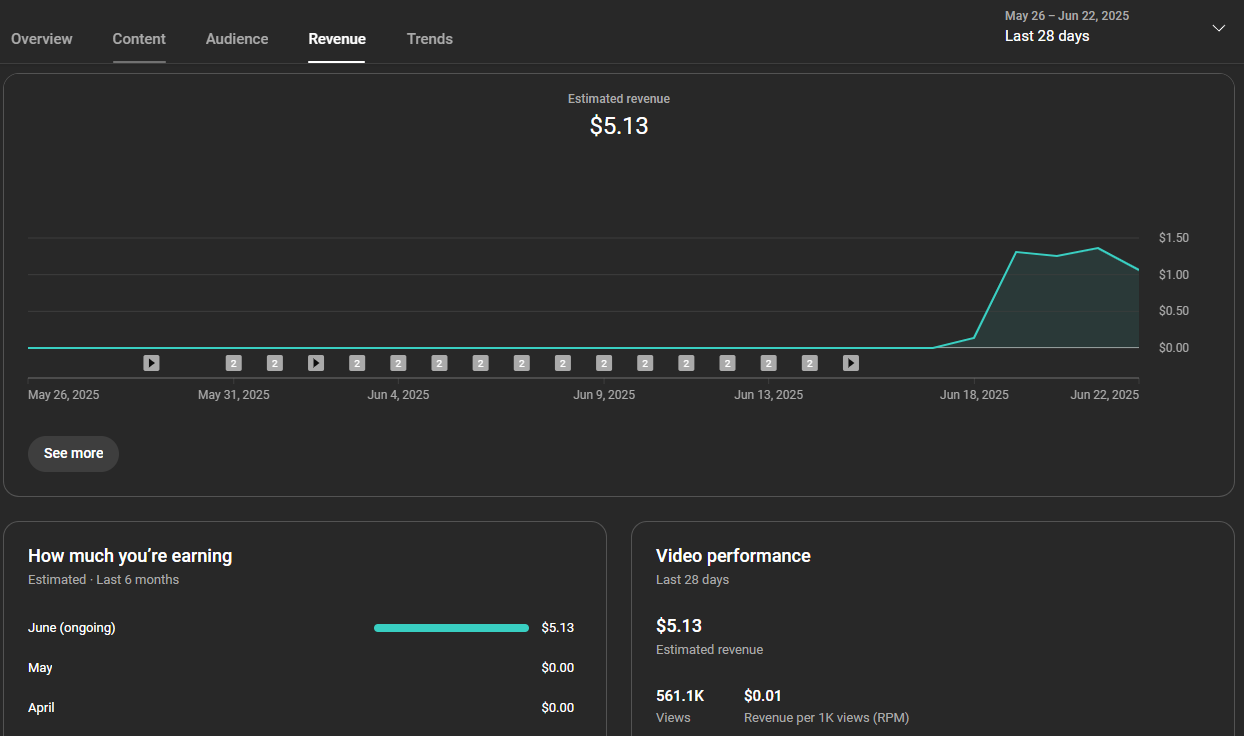Click the May earnings row

tap(301, 668)
